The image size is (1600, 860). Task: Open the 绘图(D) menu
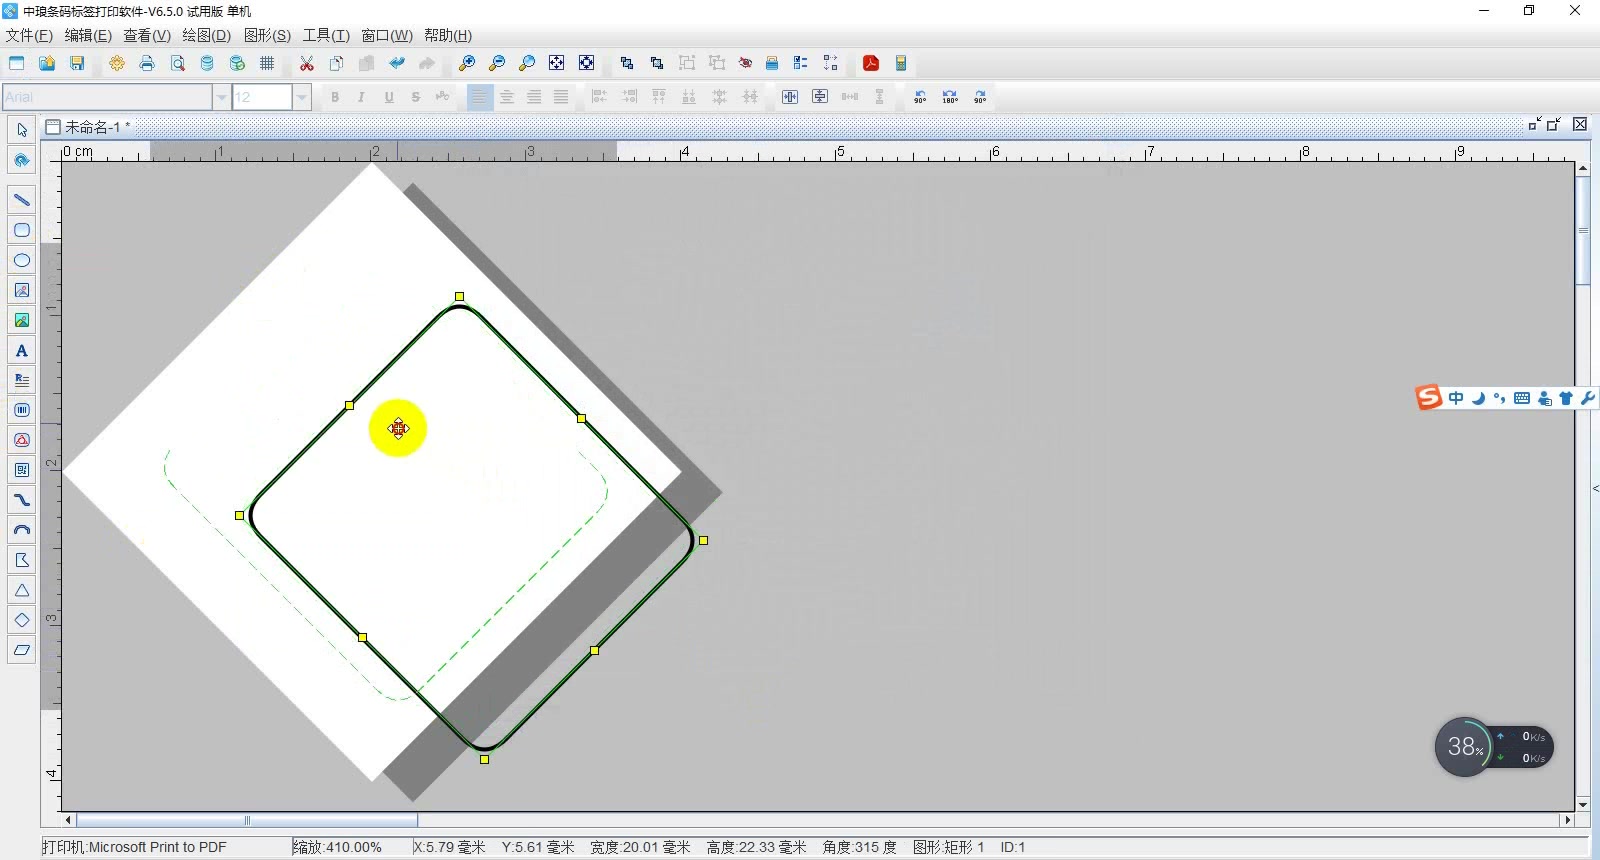(x=206, y=35)
